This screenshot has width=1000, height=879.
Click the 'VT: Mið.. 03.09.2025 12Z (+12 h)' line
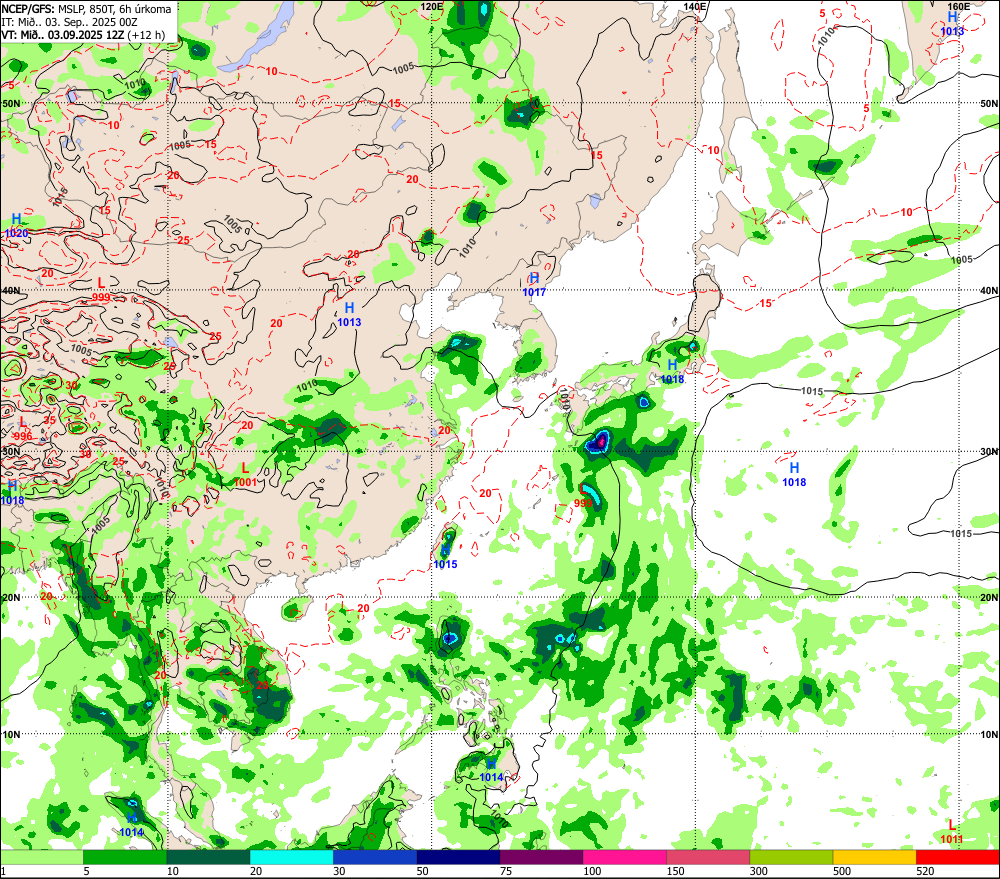coord(83,34)
